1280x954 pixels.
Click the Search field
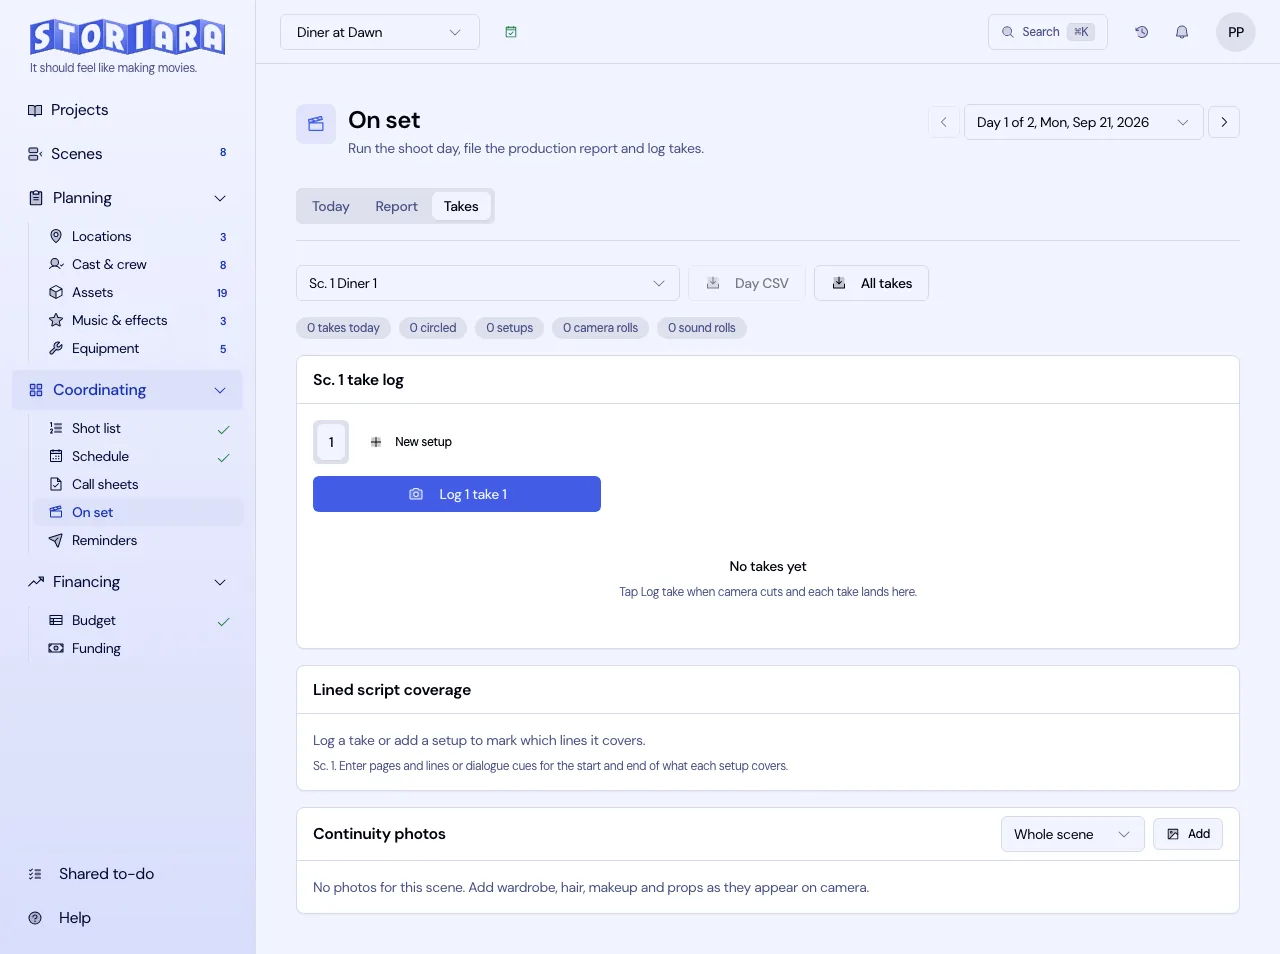[x=1048, y=32]
